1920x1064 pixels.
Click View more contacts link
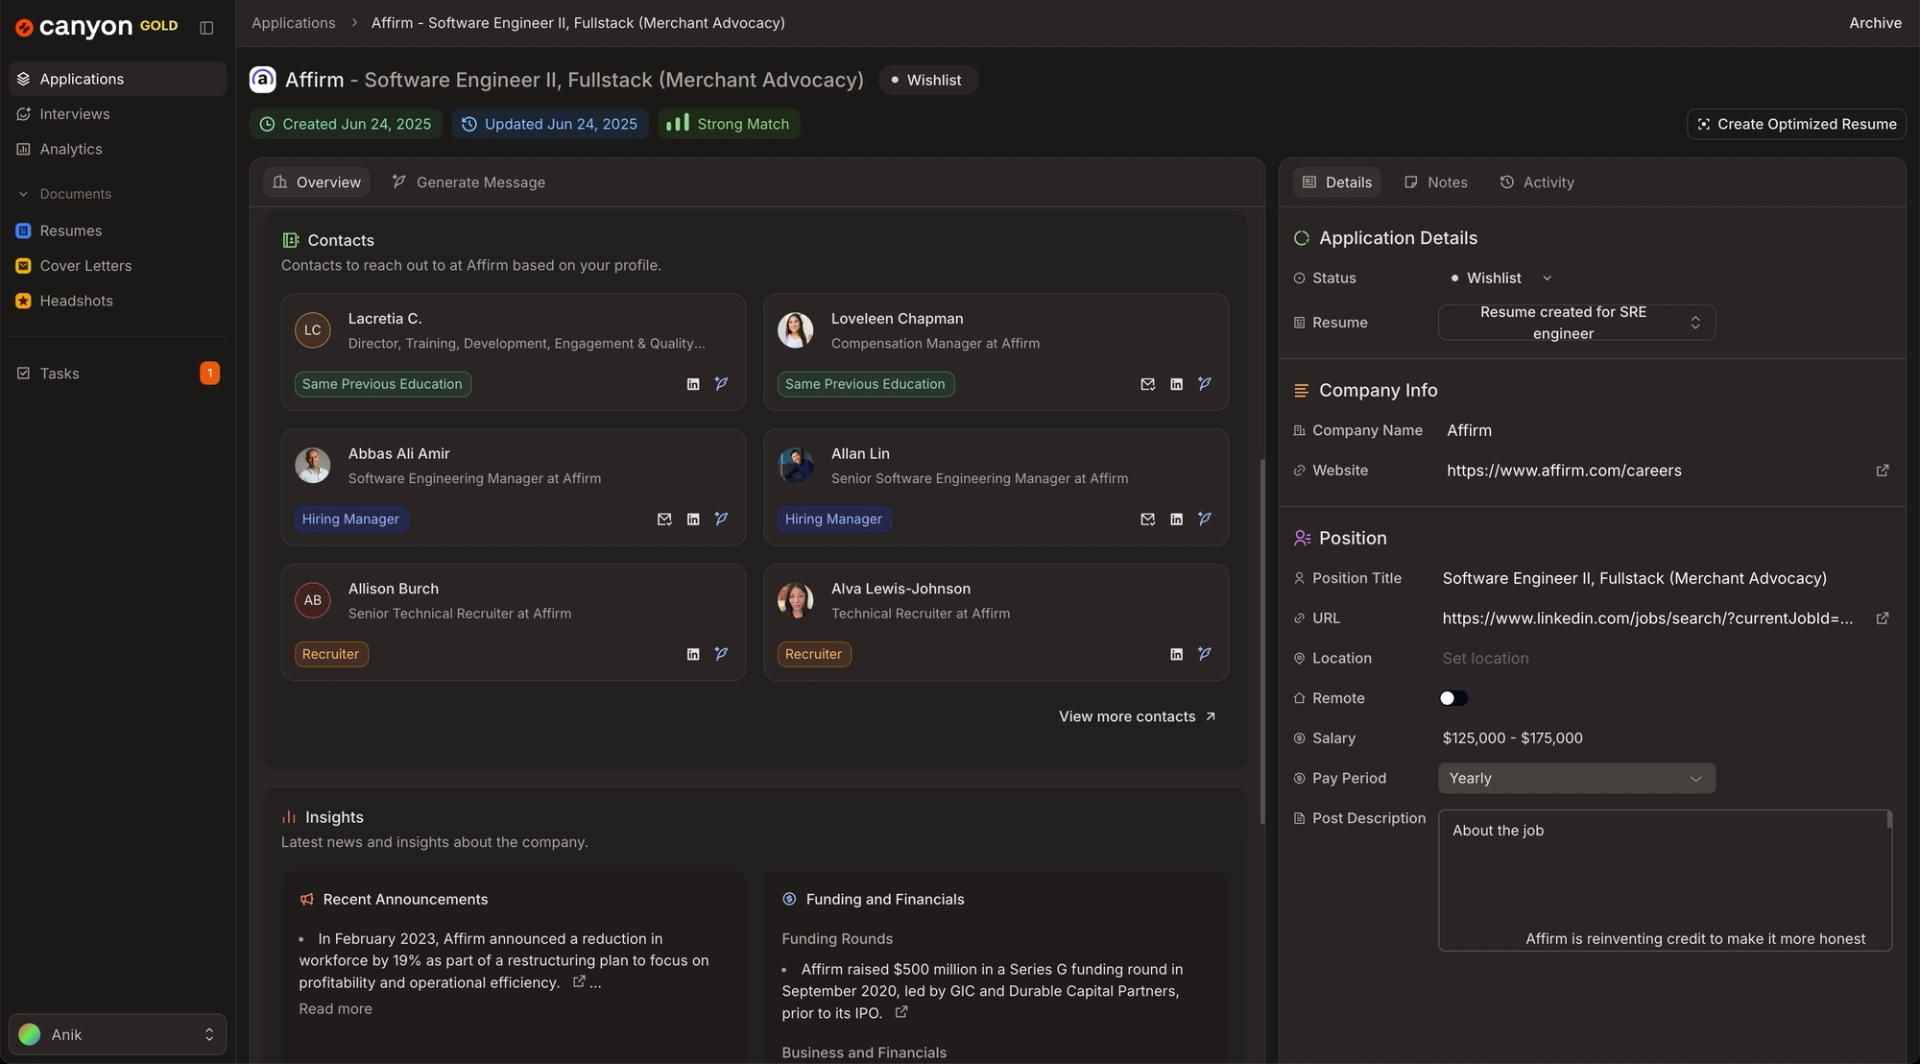(x=1137, y=717)
